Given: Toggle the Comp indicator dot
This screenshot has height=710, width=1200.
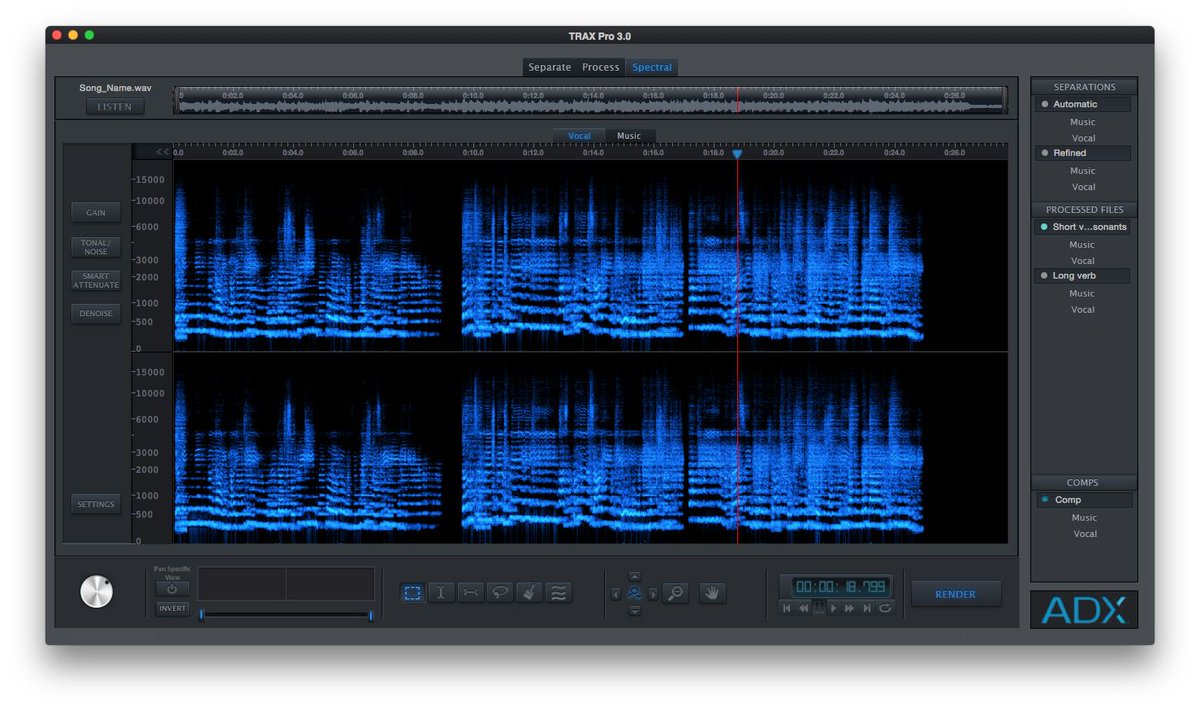Looking at the screenshot, I should pyautogui.click(x=1045, y=499).
